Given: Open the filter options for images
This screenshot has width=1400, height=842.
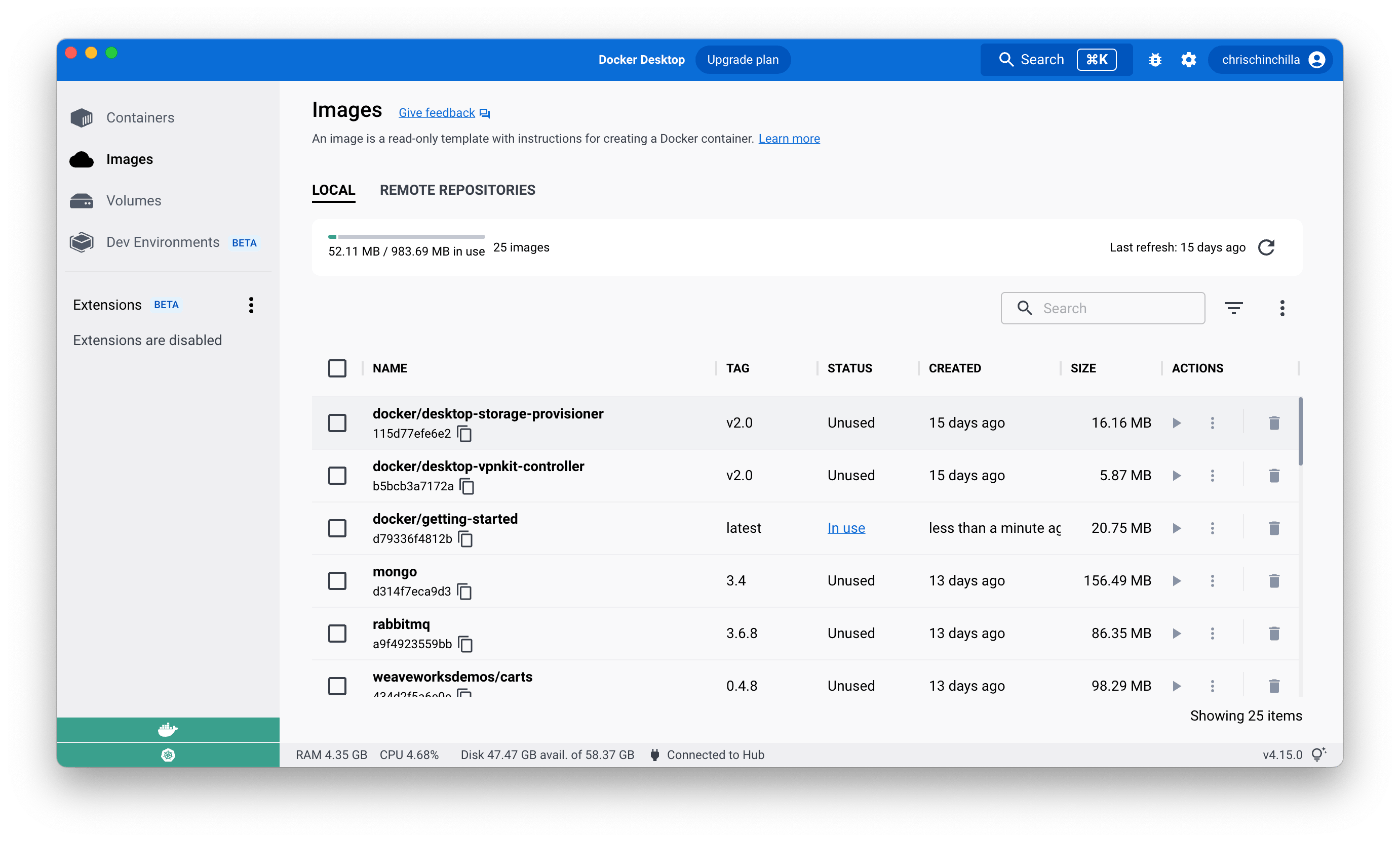Looking at the screenshot, I should click(1233, 308).
